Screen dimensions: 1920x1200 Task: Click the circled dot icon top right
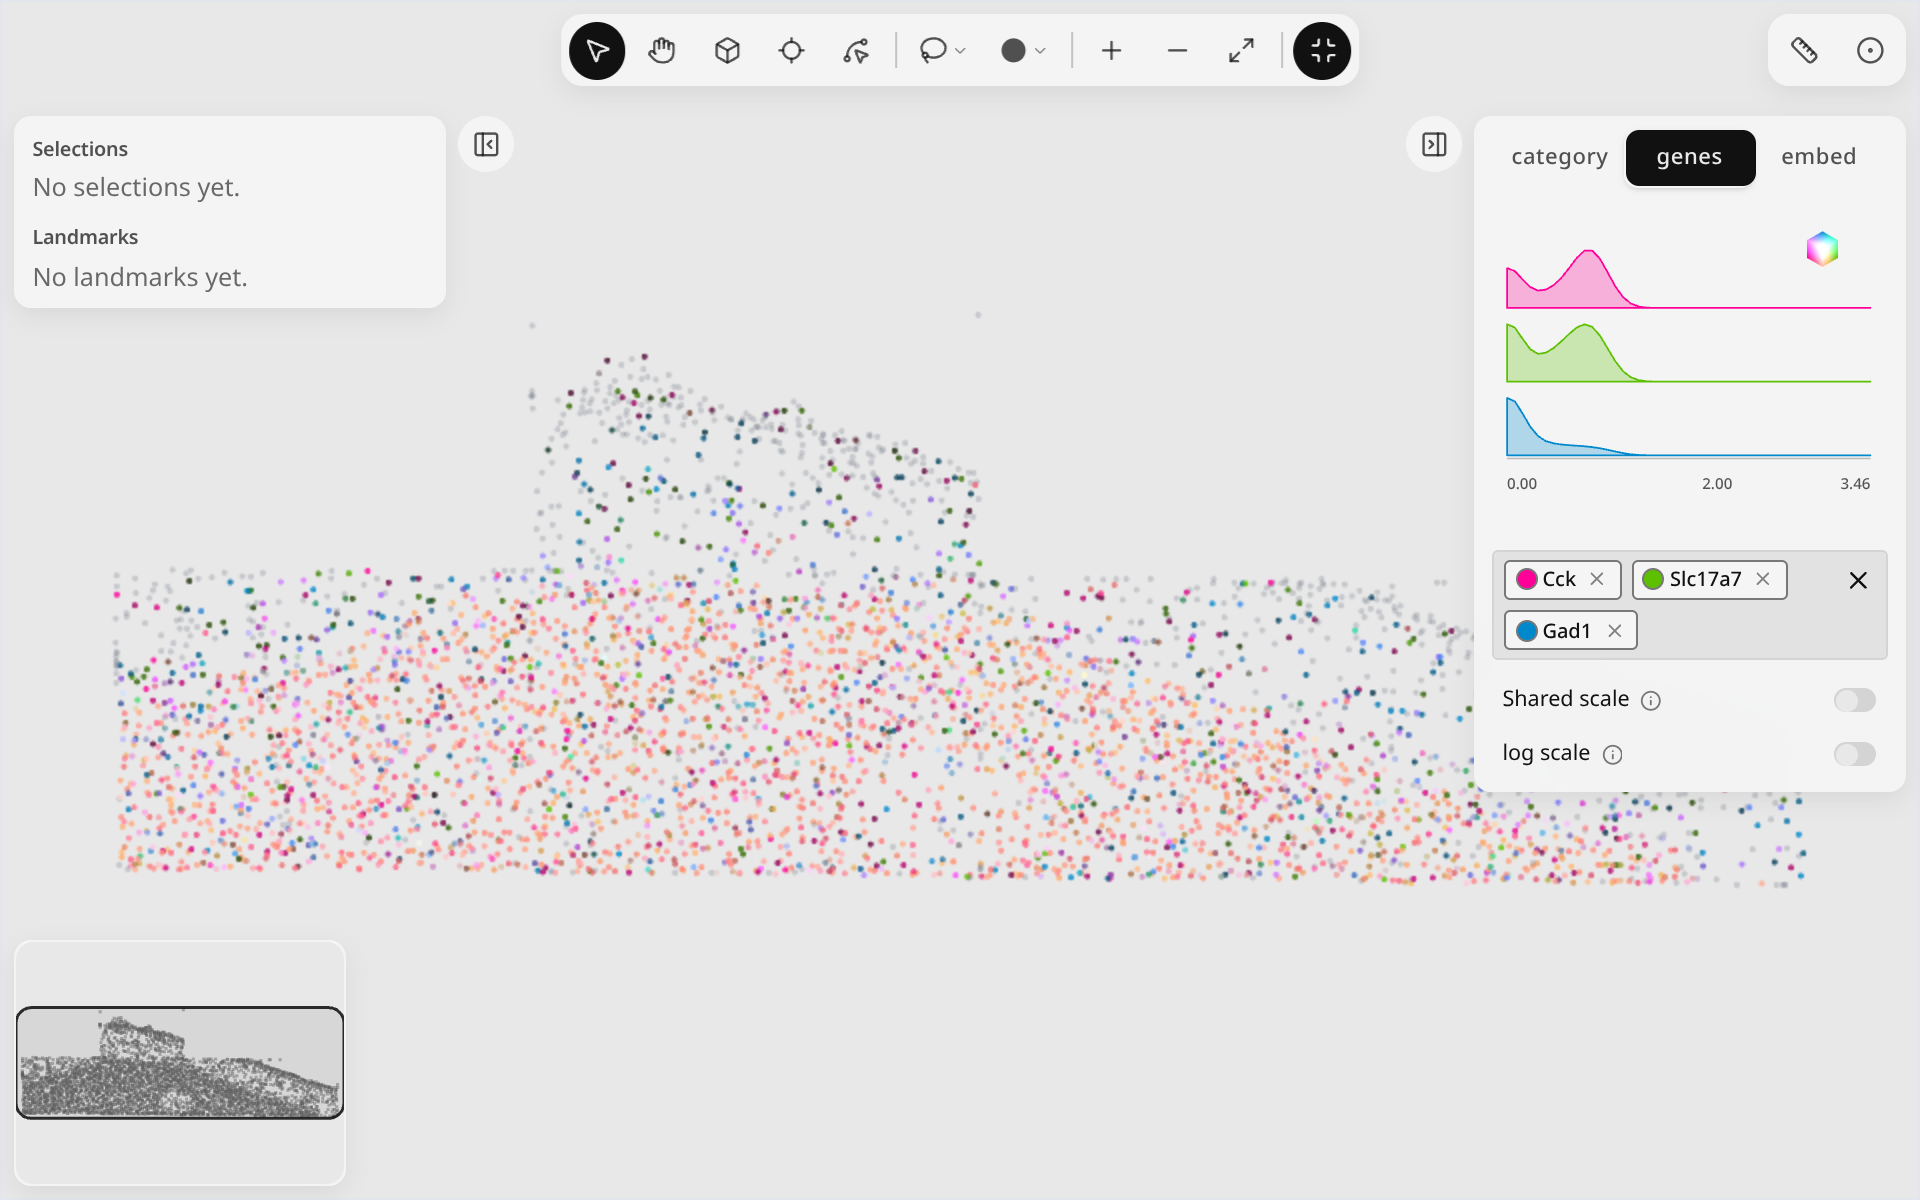(1870, 51)
